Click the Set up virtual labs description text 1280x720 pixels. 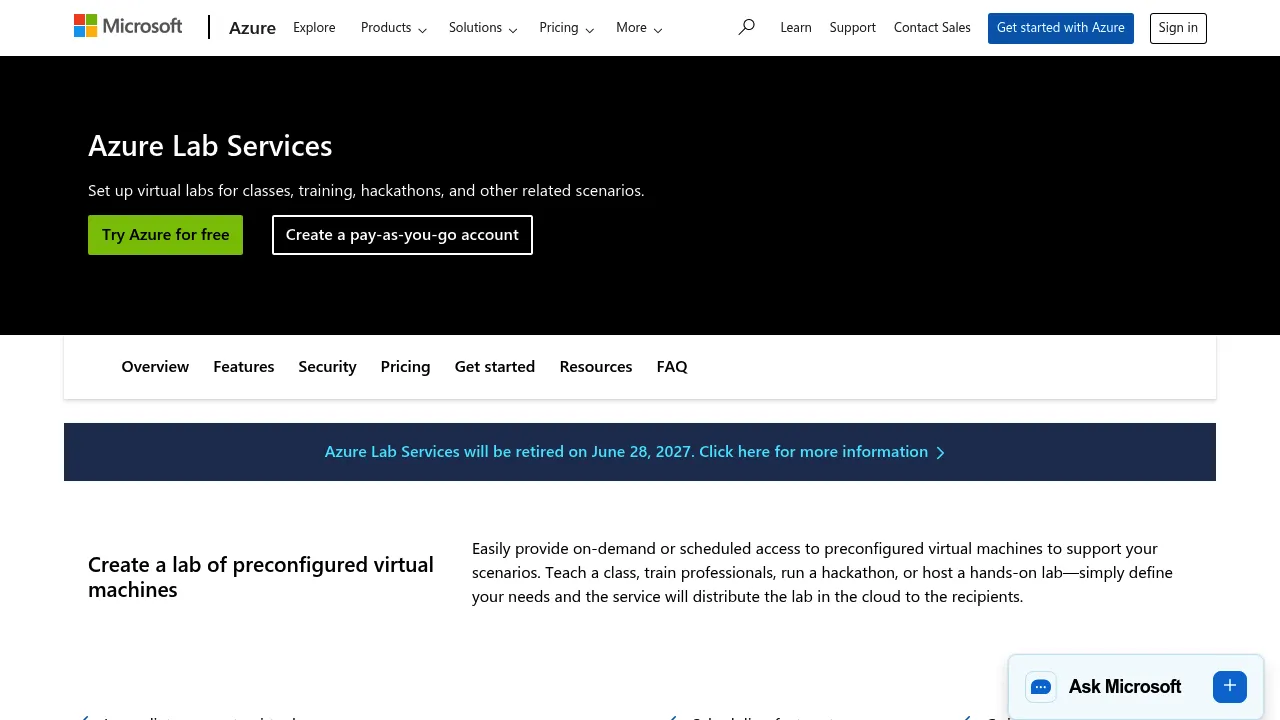(x=366, y=191)
